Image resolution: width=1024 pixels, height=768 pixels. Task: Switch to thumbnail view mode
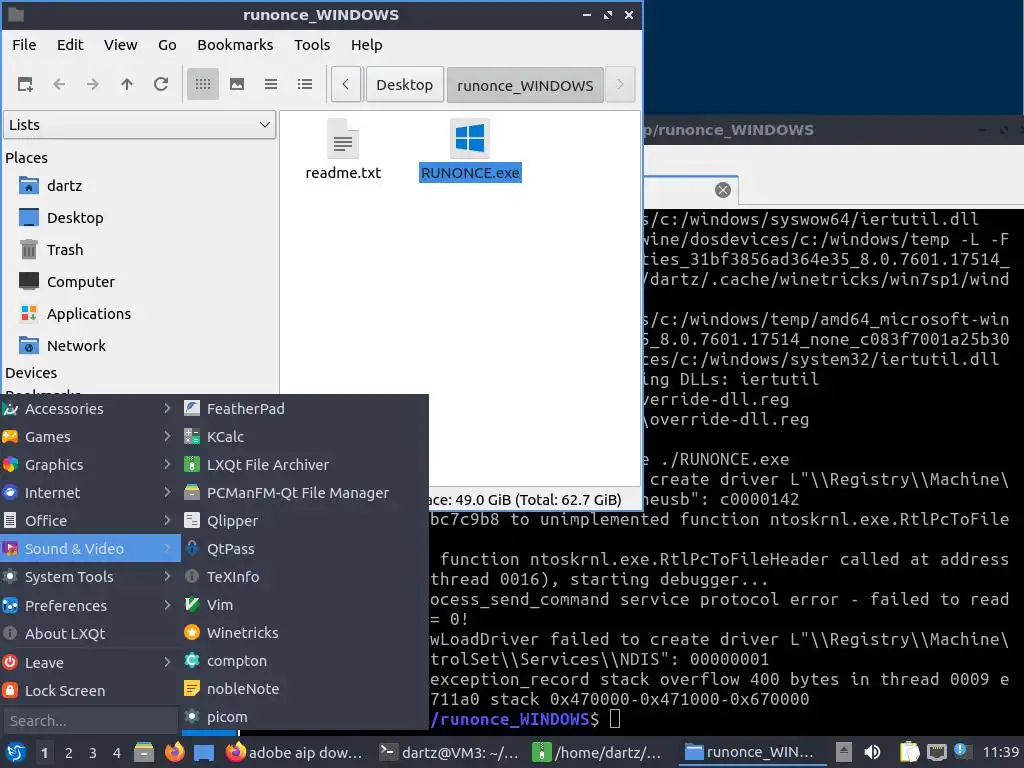[236, 84]
